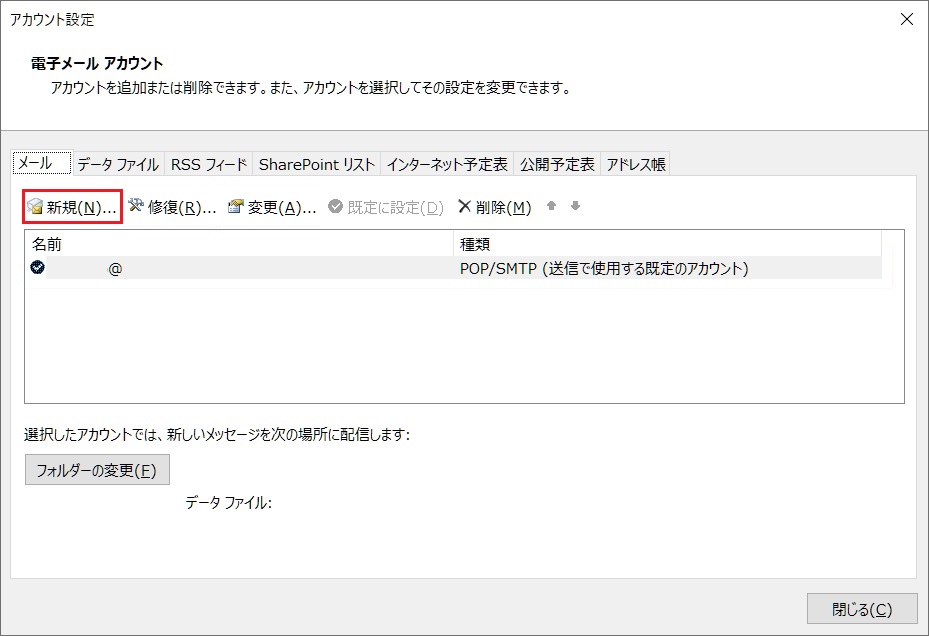
Task: Sort accounts by the 種類 column header
Action: tap(666, 244)
